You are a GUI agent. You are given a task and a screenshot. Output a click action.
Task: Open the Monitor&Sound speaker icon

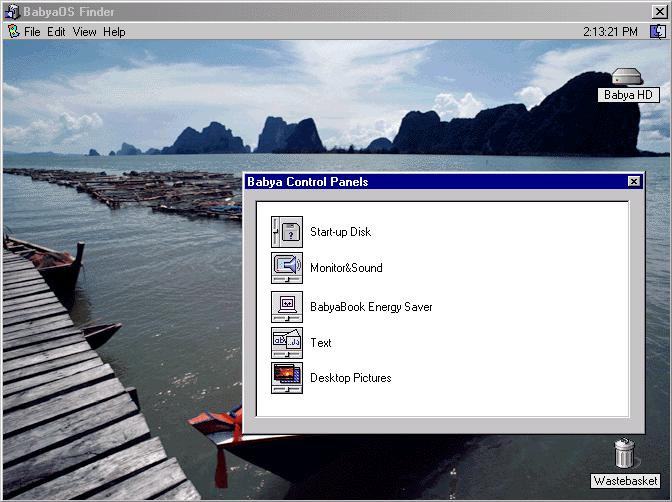(287, 268)
